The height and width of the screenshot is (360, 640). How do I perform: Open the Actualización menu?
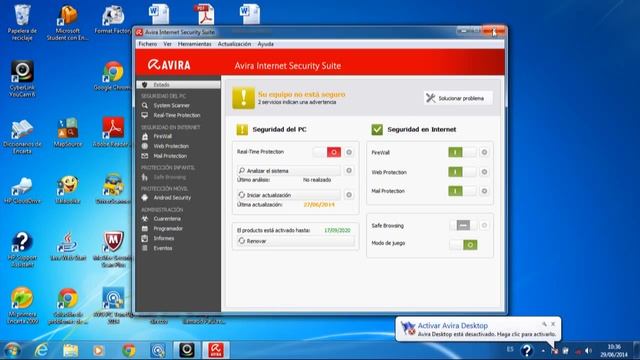(x=234, y=44)
